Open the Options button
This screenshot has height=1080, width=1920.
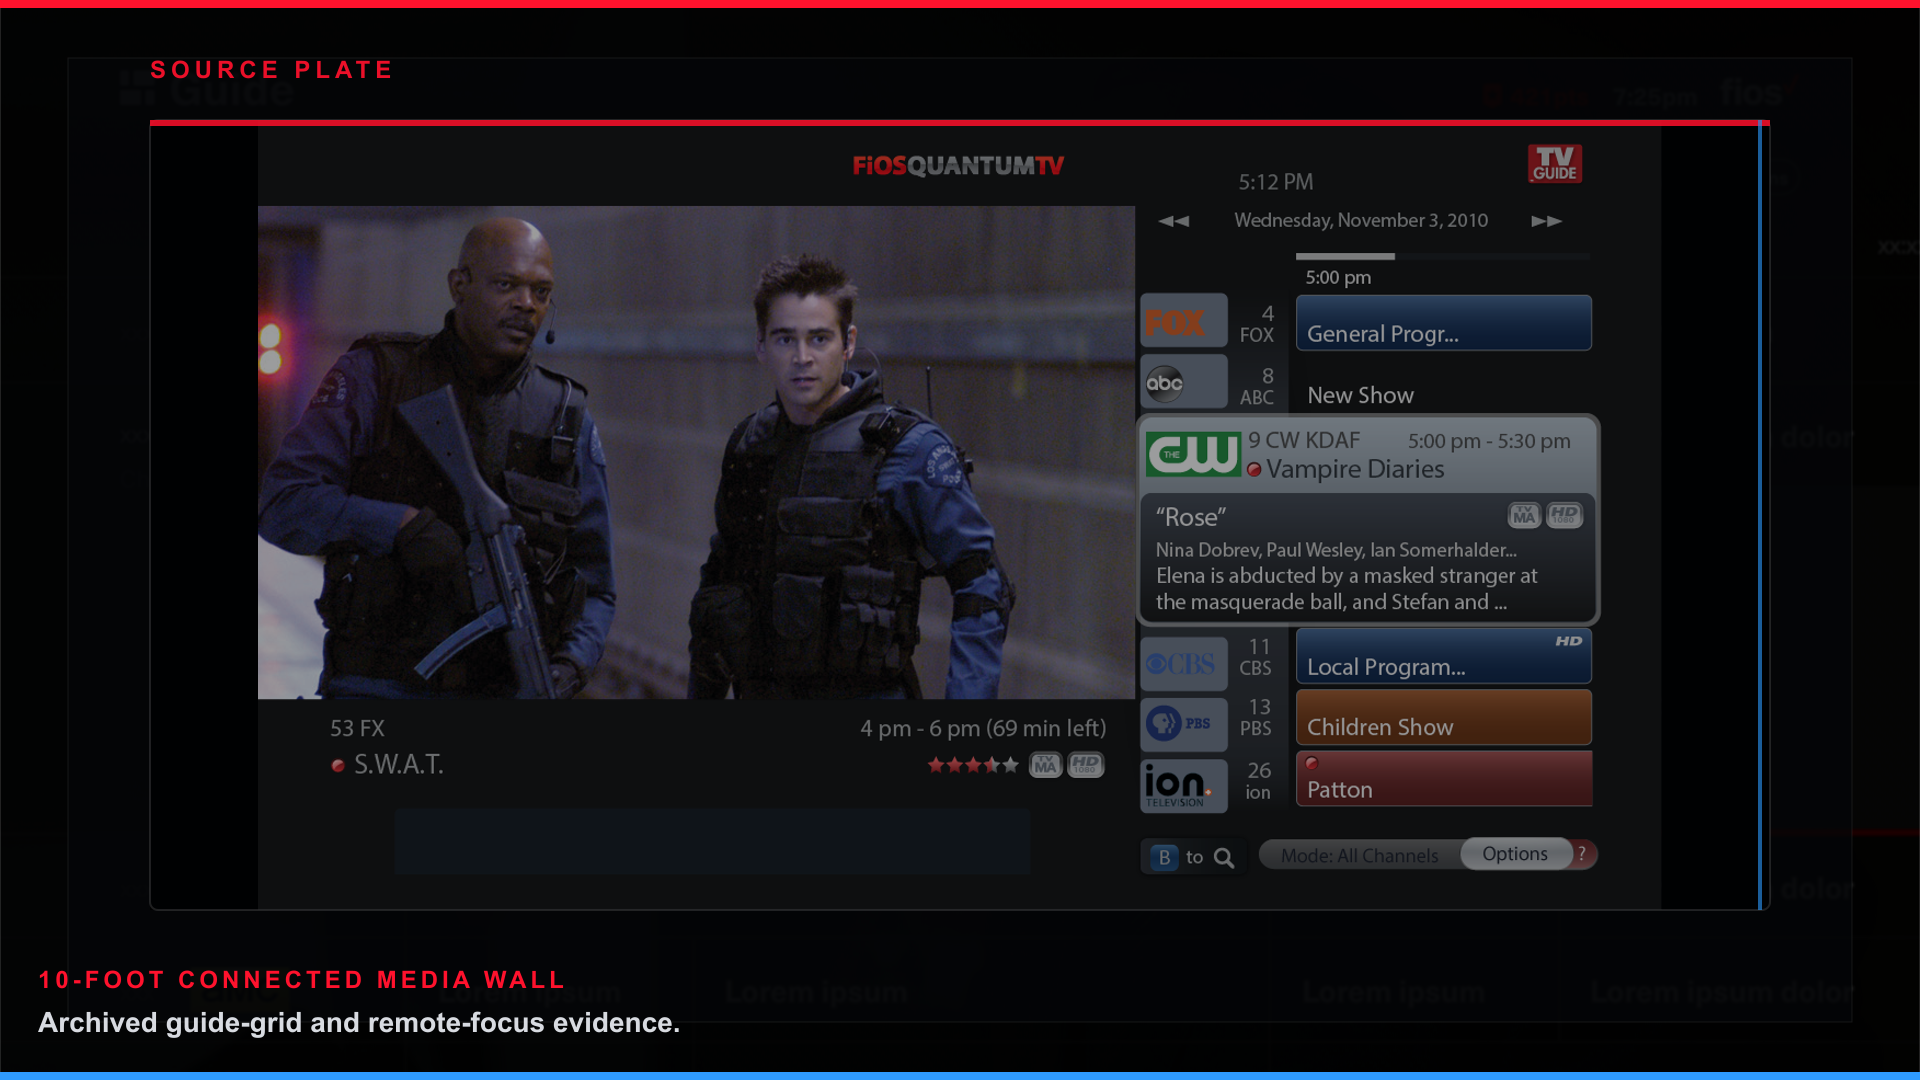1515,854
